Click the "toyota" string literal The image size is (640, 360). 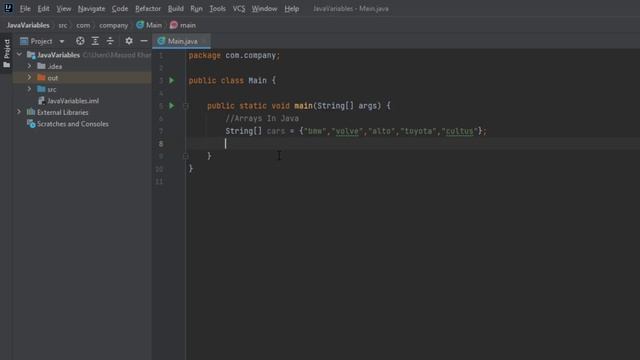418,131
